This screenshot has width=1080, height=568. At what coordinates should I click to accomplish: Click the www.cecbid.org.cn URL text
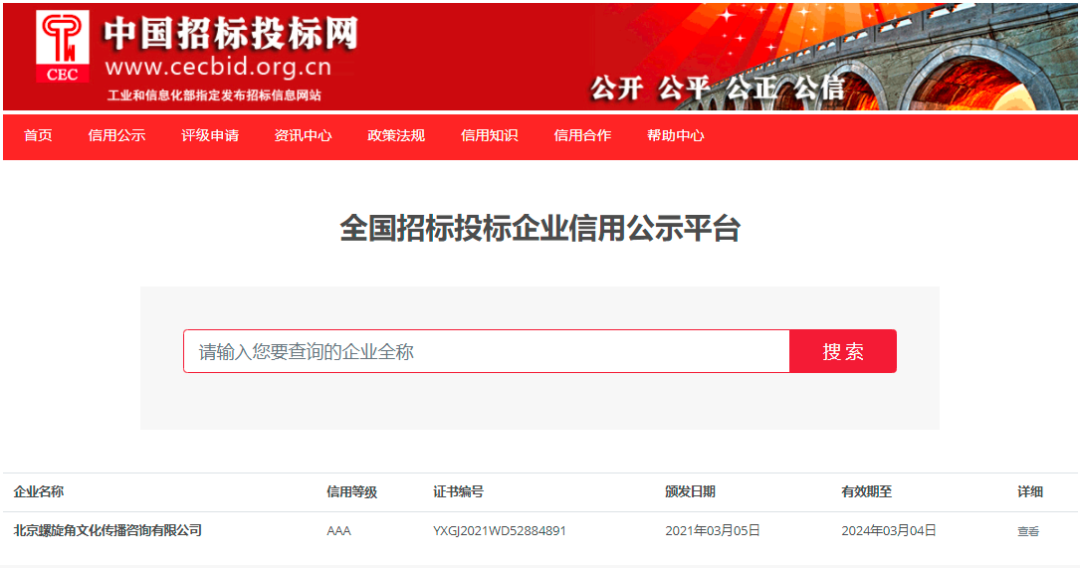point(218,67)
